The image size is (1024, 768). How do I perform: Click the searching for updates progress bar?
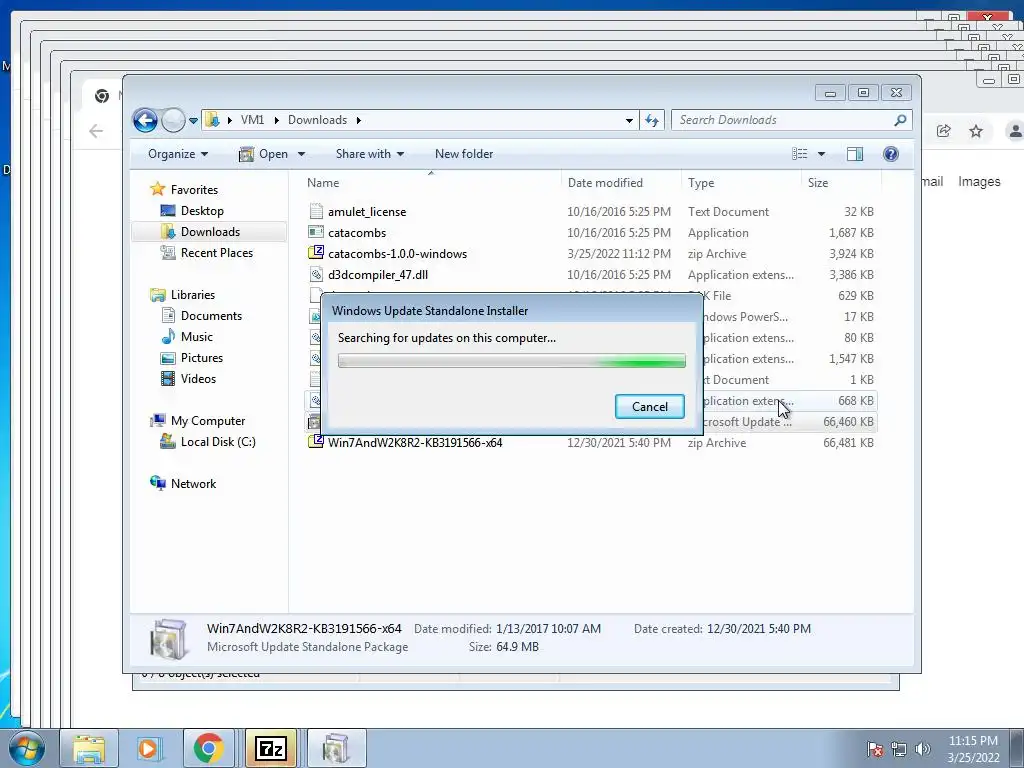[511, 361]
